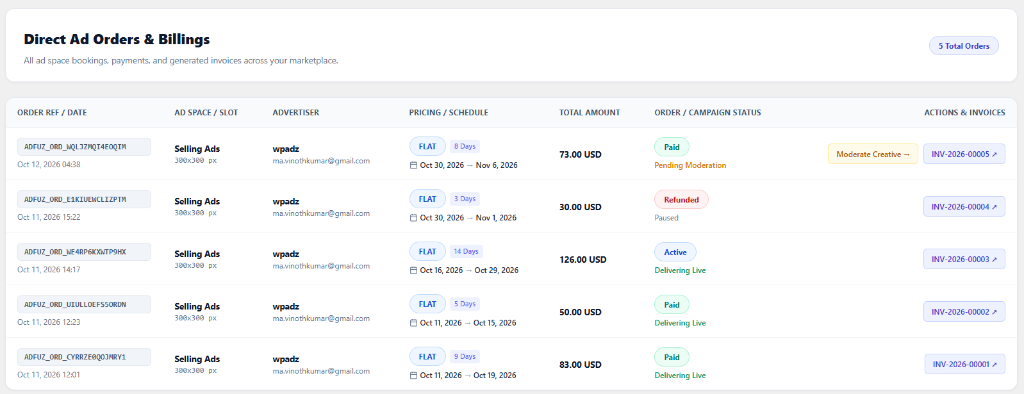Viewport: 1024px width, 394px height.
Task: Click FLAT pricing badge next to 8 Days
Action: point(427,146)
